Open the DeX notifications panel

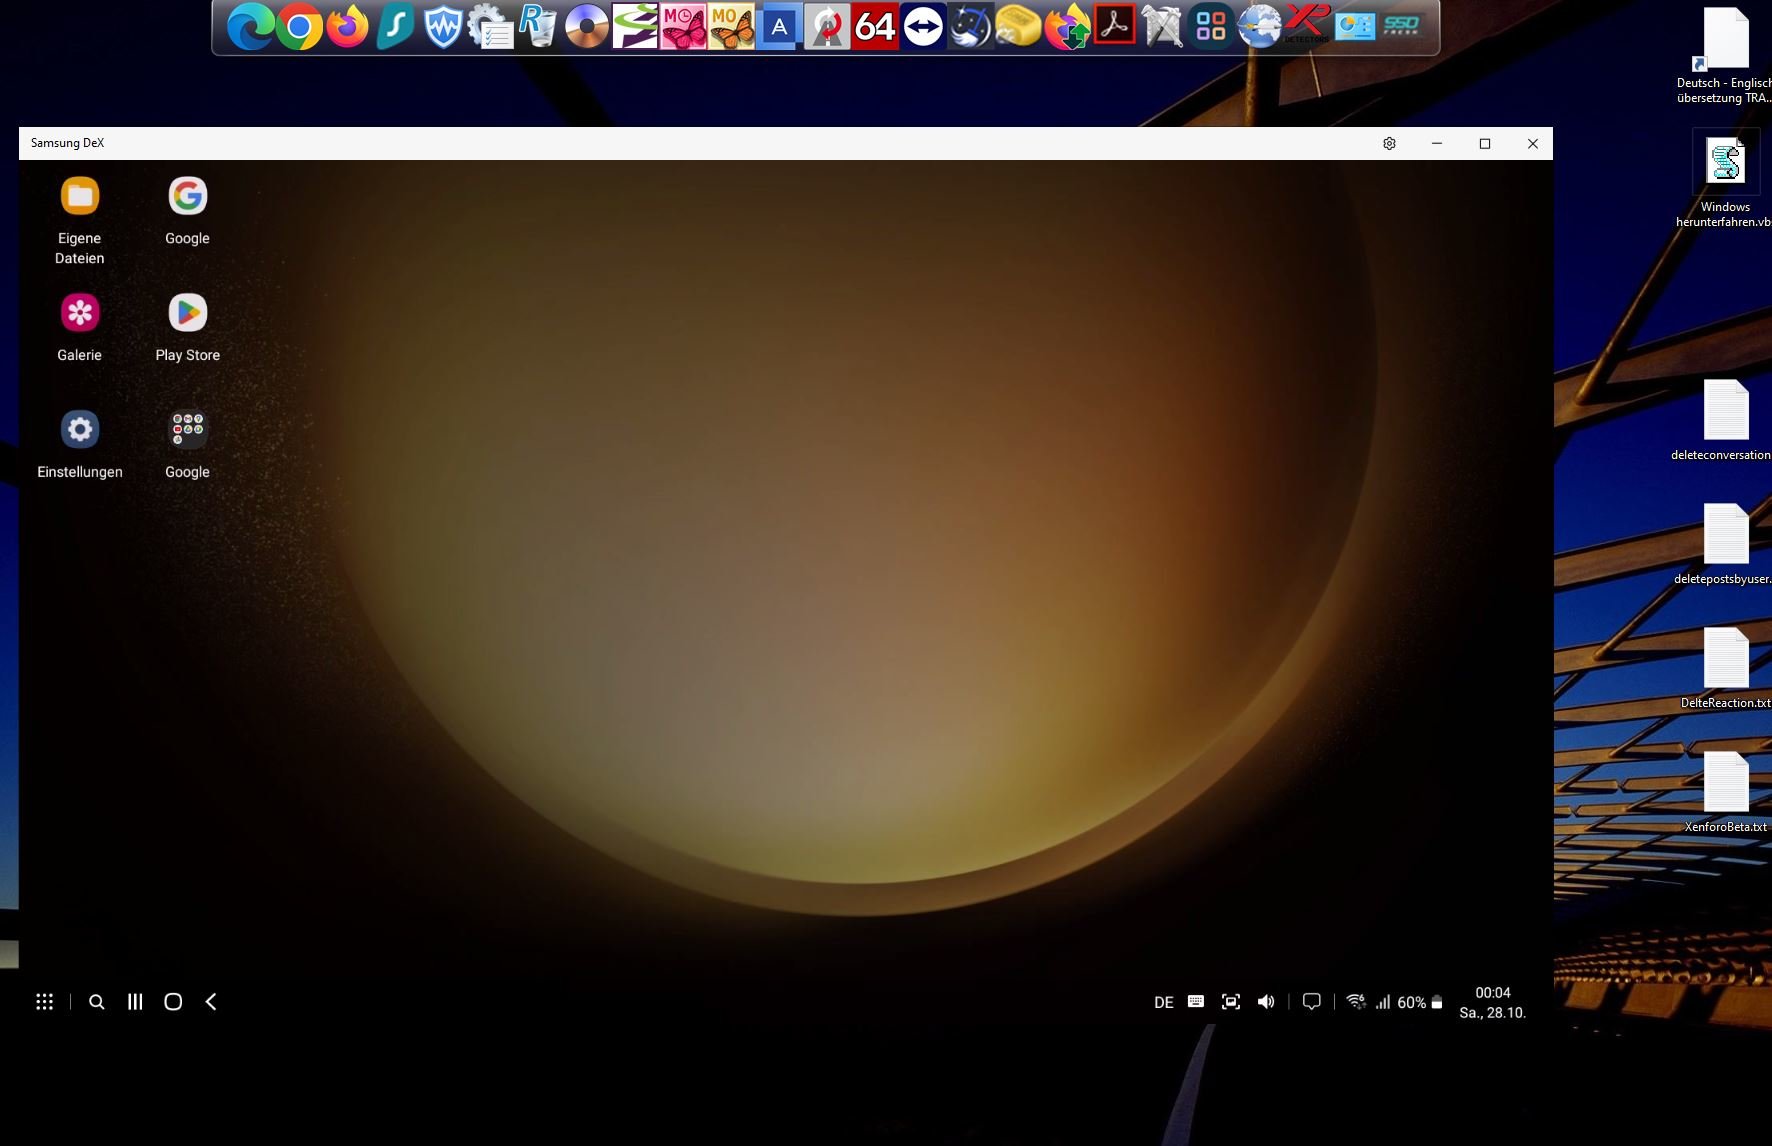click(x=1312, y=1002)
